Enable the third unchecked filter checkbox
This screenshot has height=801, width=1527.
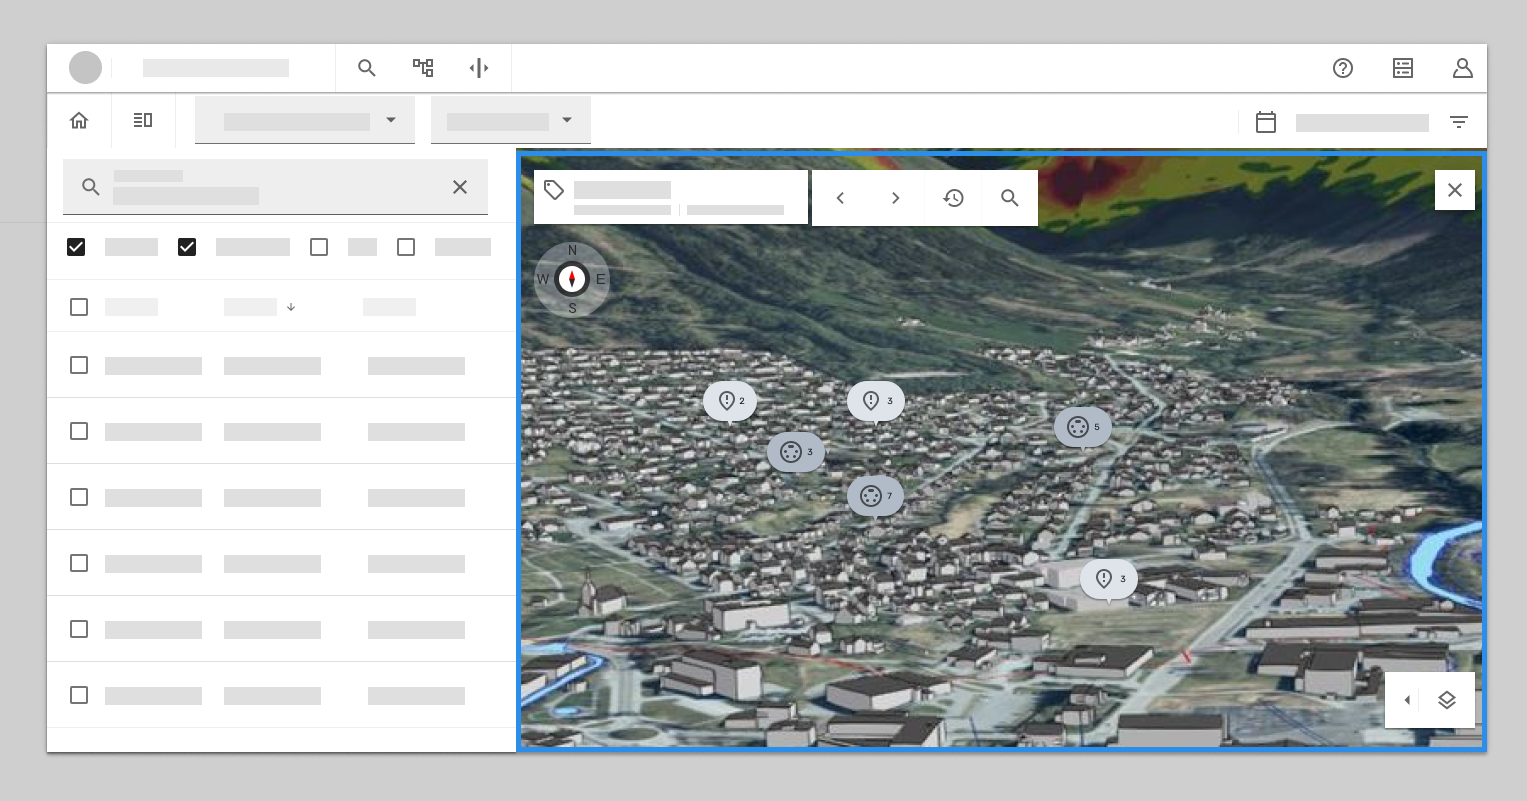tap(319, 247)
